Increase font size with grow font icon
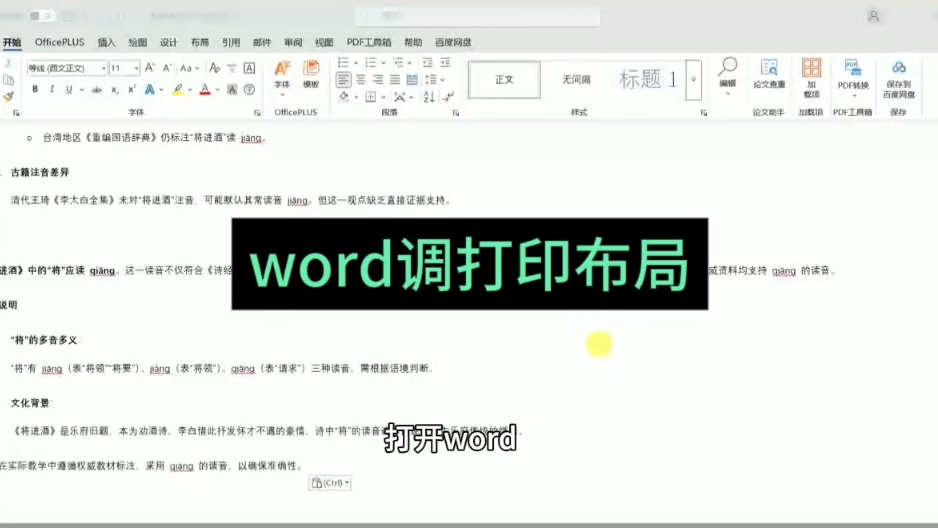 (150, 68)
